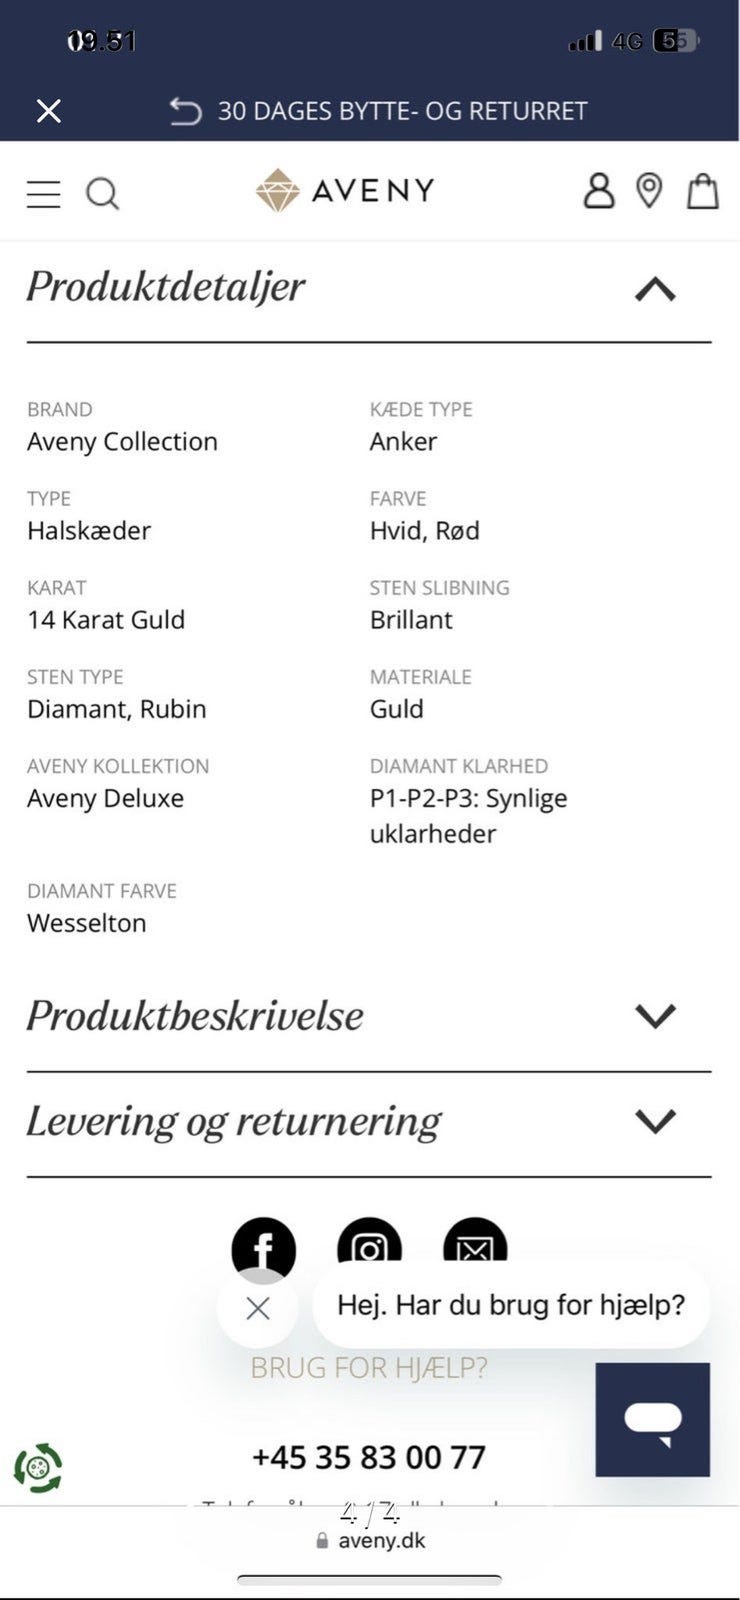Click the store locator pin icon
The height and width of the screenshot is (1600, 740).
click(648, 191)
